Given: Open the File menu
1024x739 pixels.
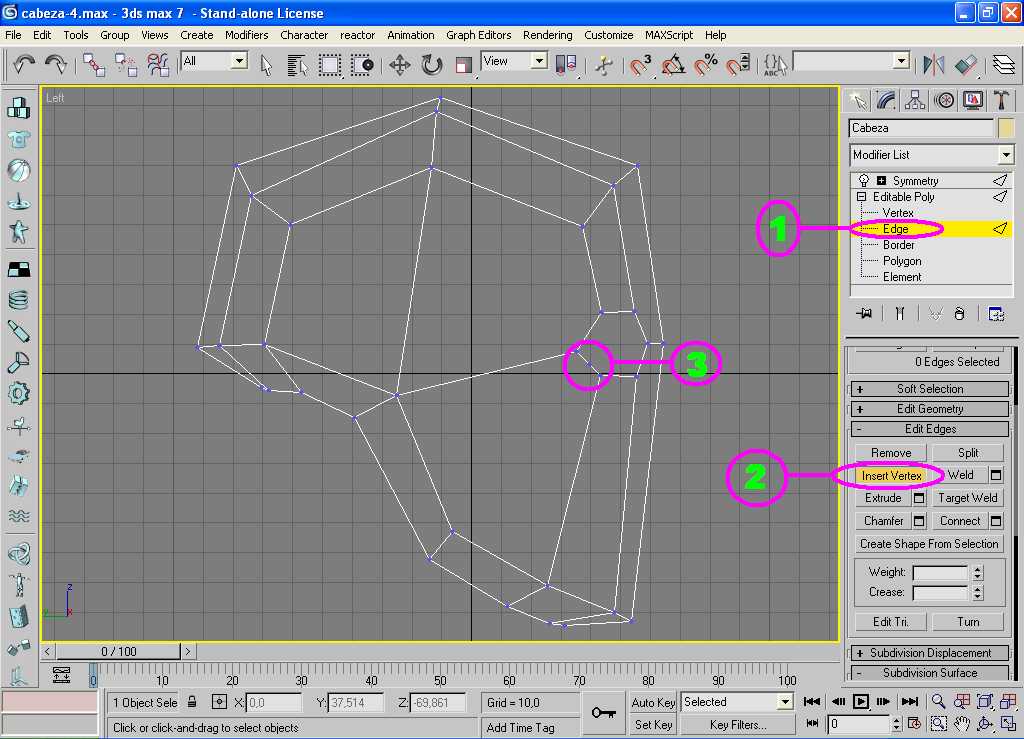Looking at the screenshot, I should [13, 35].
